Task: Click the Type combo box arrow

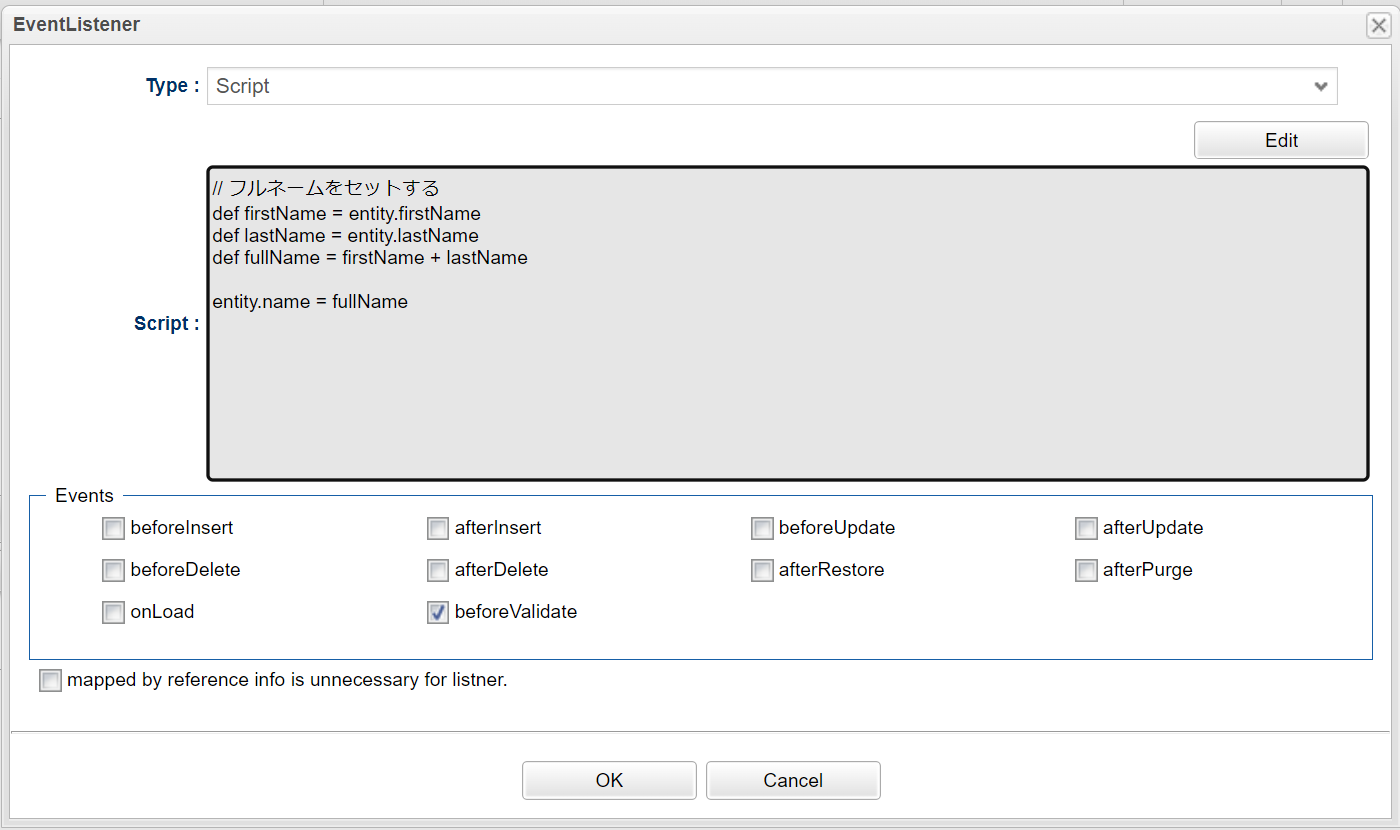Action: click(1320, 86)
